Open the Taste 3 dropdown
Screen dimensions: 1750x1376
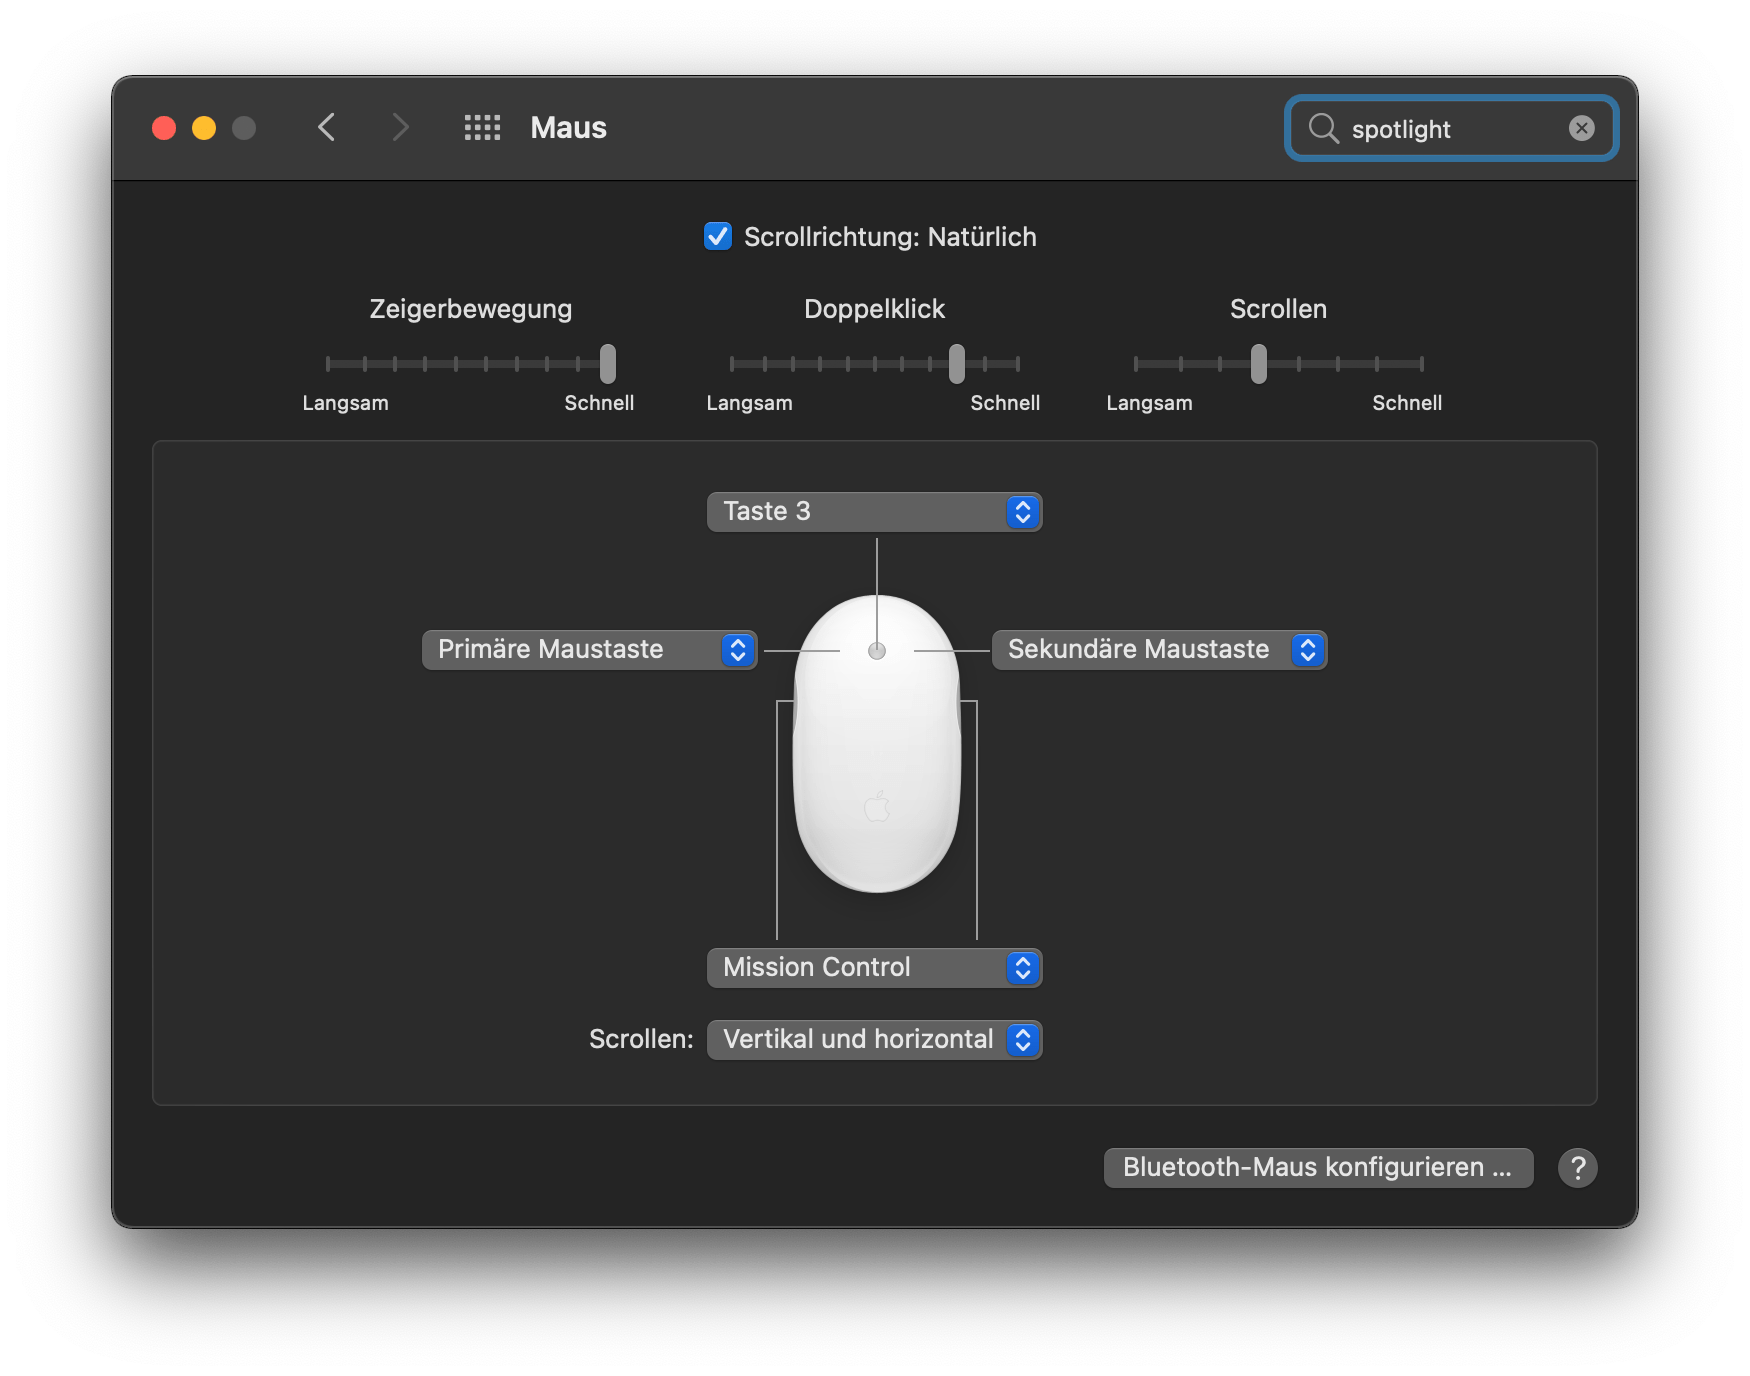874,511
